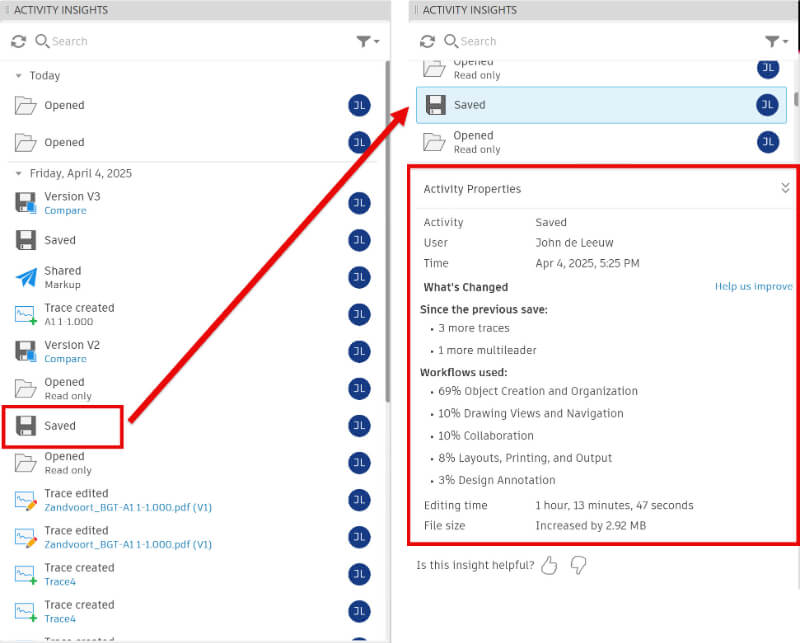Click the thumbs up icon
The width and height of the screenshot is (800, 643).
[x=548, y=566]
